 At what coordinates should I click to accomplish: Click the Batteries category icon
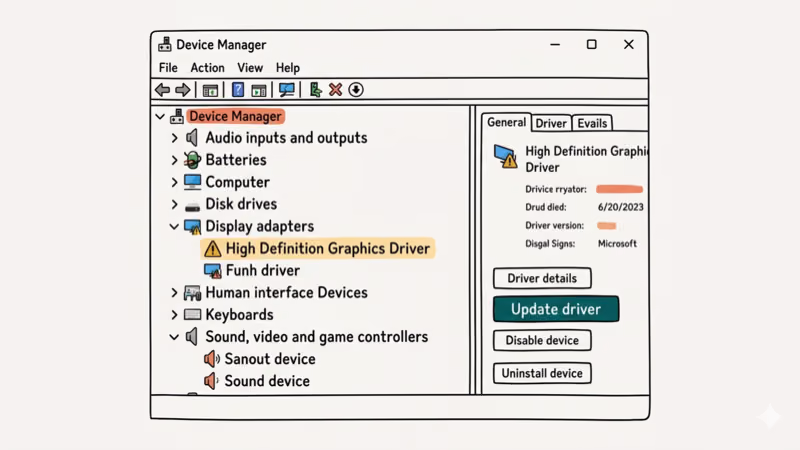[192, 160]
